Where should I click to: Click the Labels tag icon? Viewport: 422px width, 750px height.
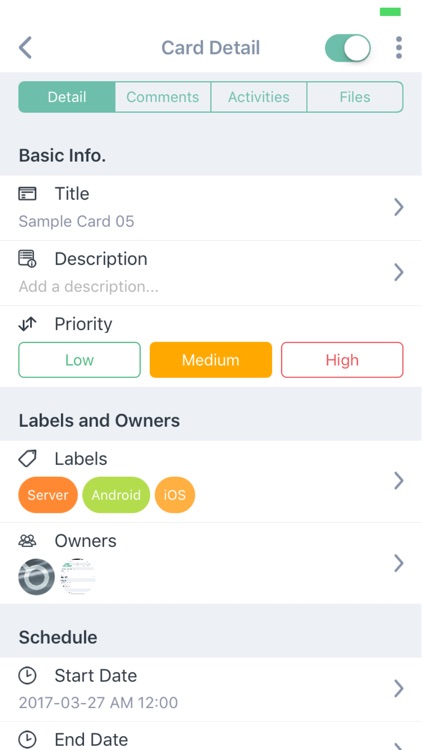pos(27,459)
